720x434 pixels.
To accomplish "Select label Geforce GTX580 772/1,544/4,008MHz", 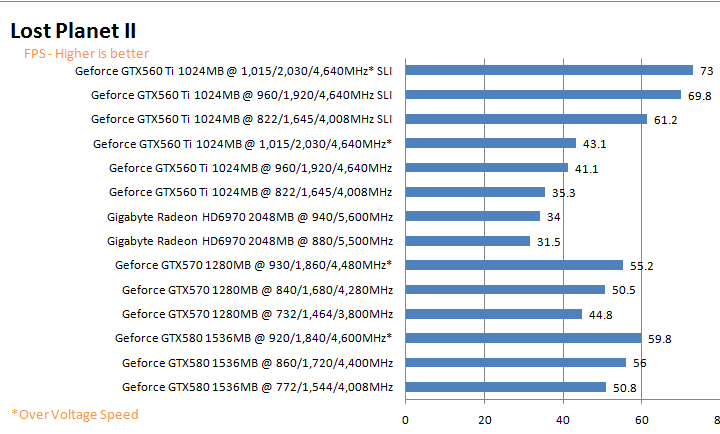I will click(258, 387).
